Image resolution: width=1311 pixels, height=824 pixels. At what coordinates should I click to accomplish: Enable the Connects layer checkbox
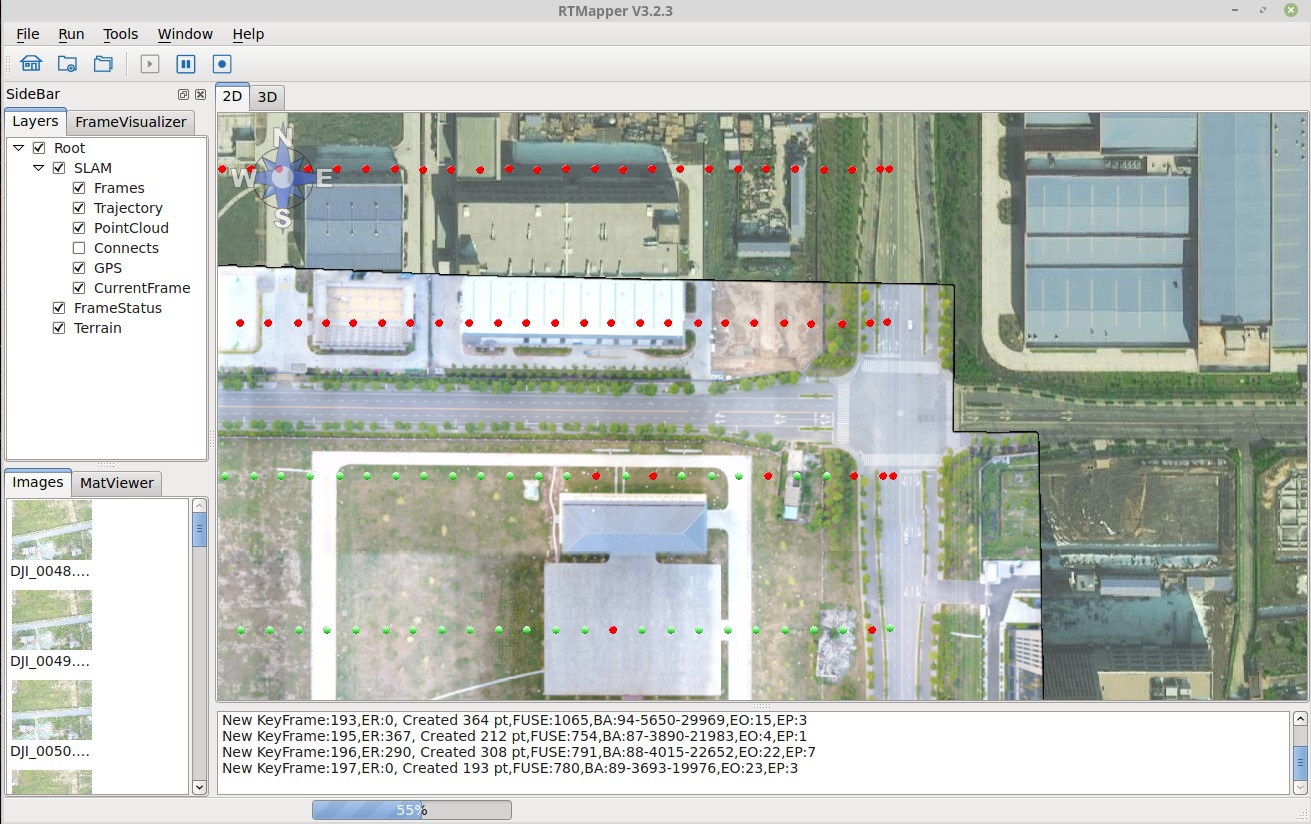[x=79, y=248]
